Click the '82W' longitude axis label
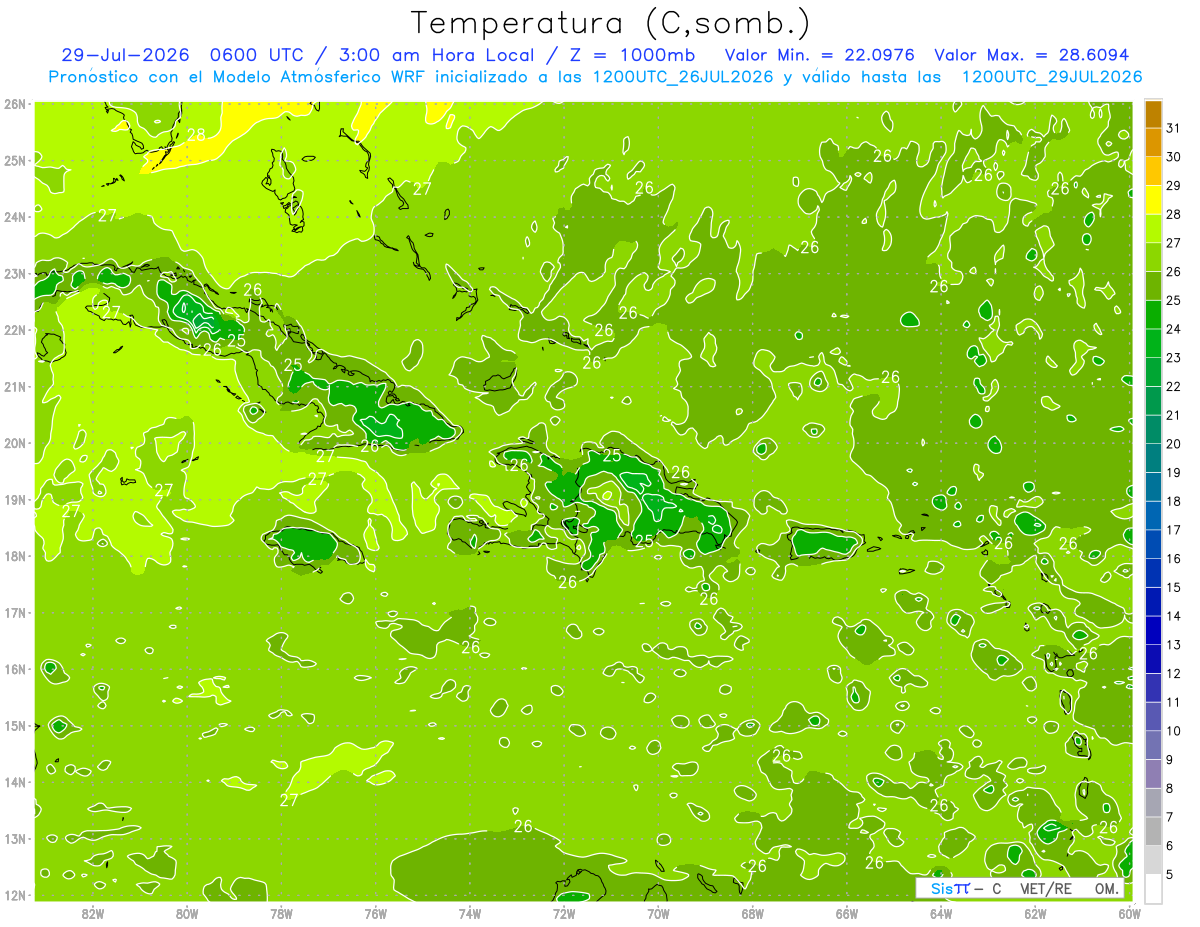This screenshot has height=927, width=1200. click(93, 913)
